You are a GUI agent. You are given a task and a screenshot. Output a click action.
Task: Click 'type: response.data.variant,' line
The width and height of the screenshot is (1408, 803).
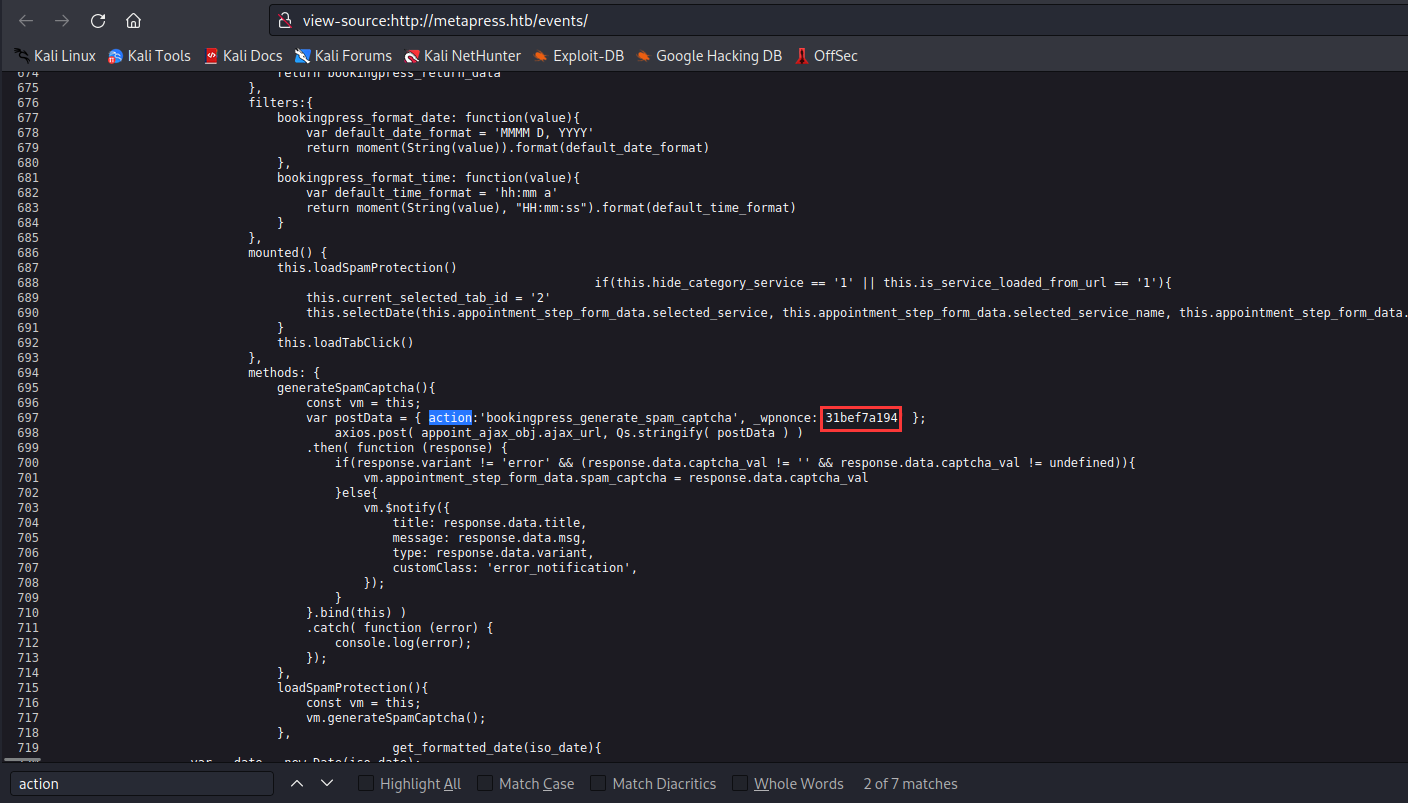click(494, 553)
